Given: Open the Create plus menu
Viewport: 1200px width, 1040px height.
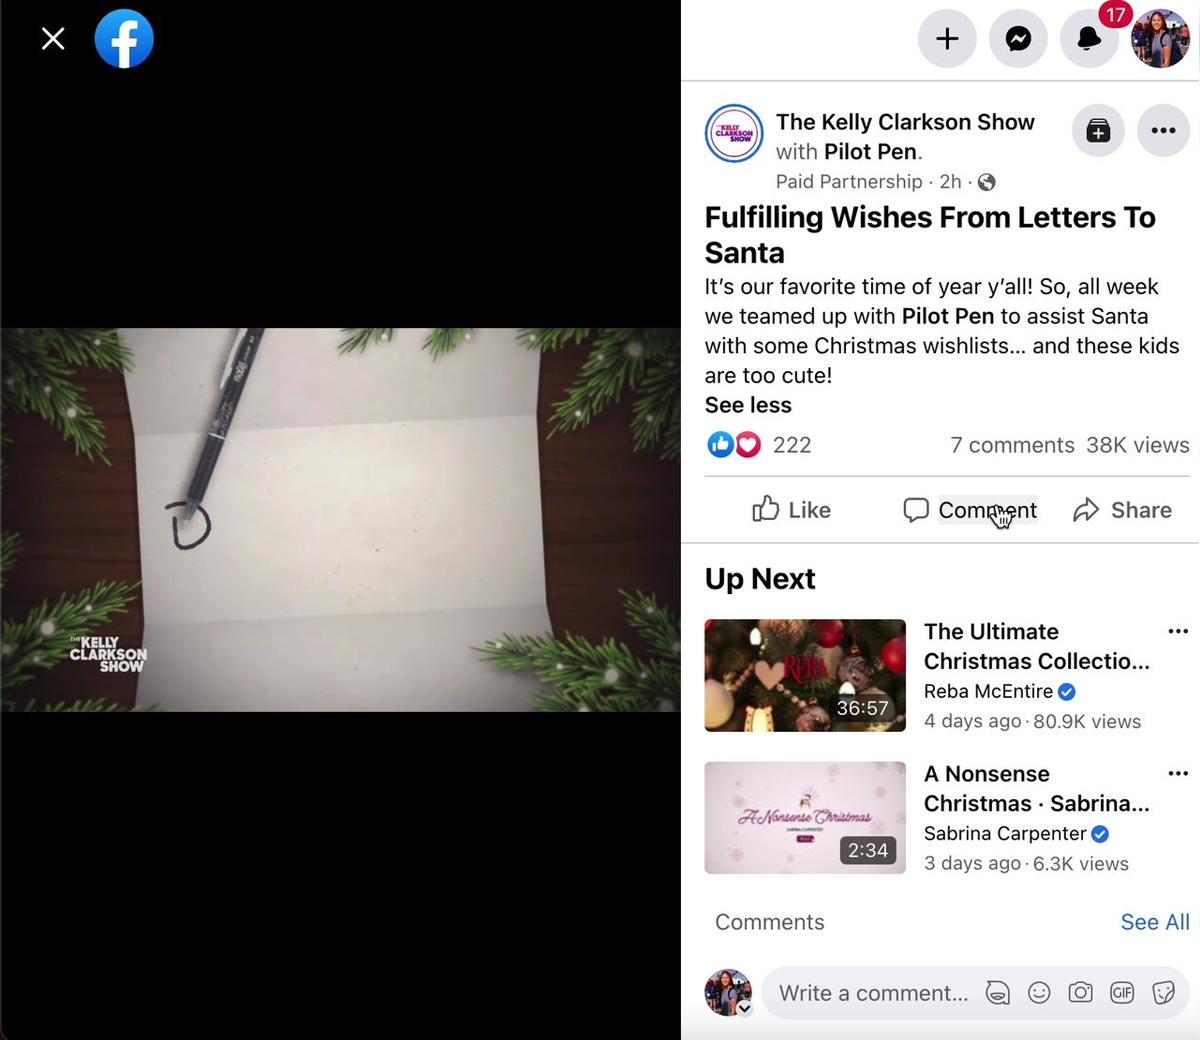Looking at the screenshot, I should click(x=946, y=39).
